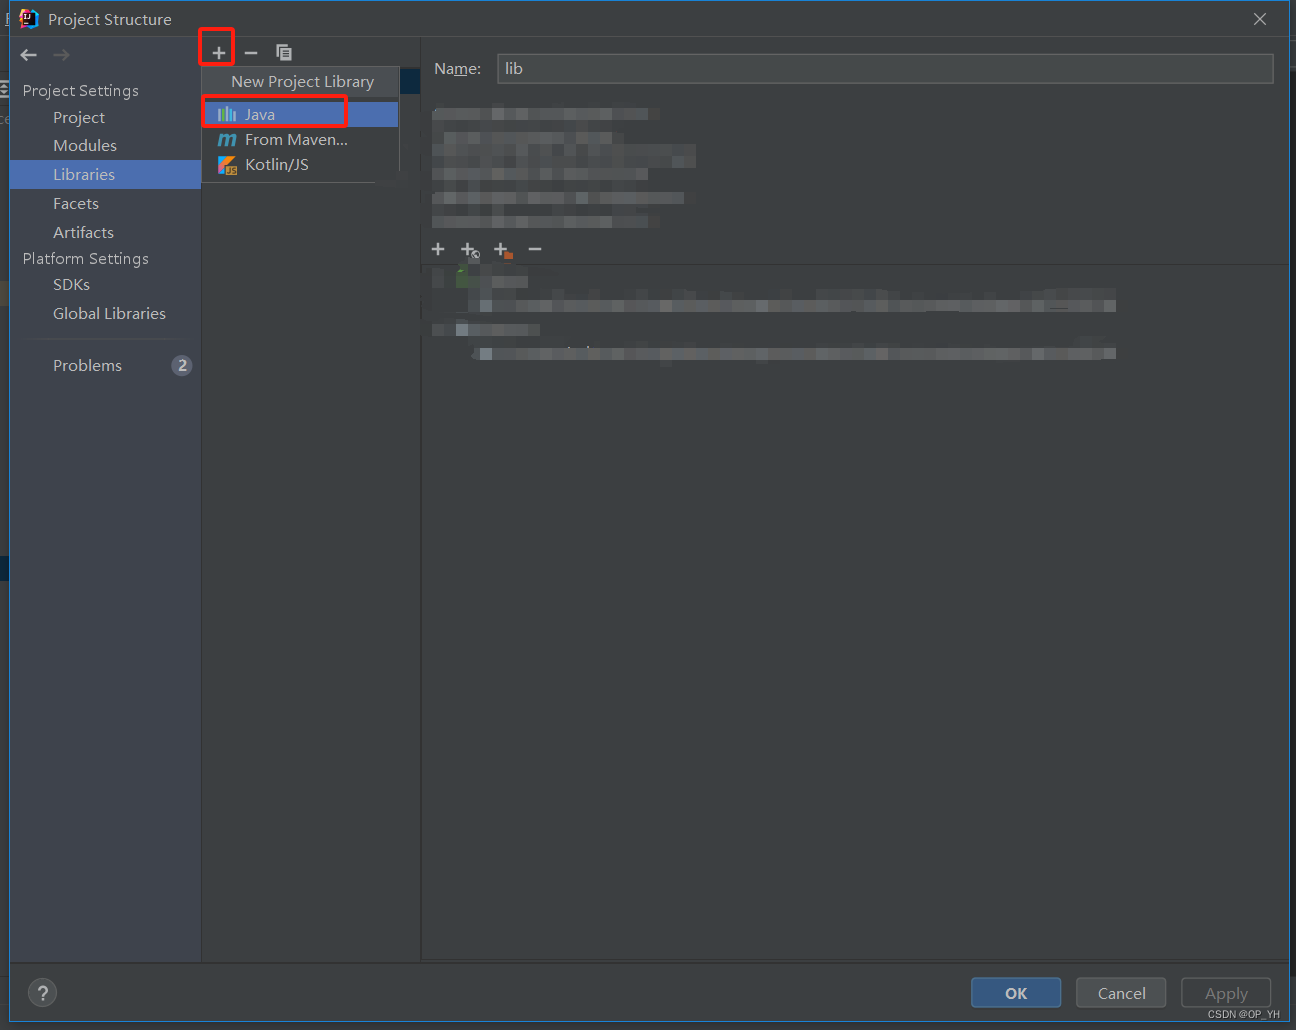Open Modules settings page
1296x1030 pixels.
[x=85, y=145]
